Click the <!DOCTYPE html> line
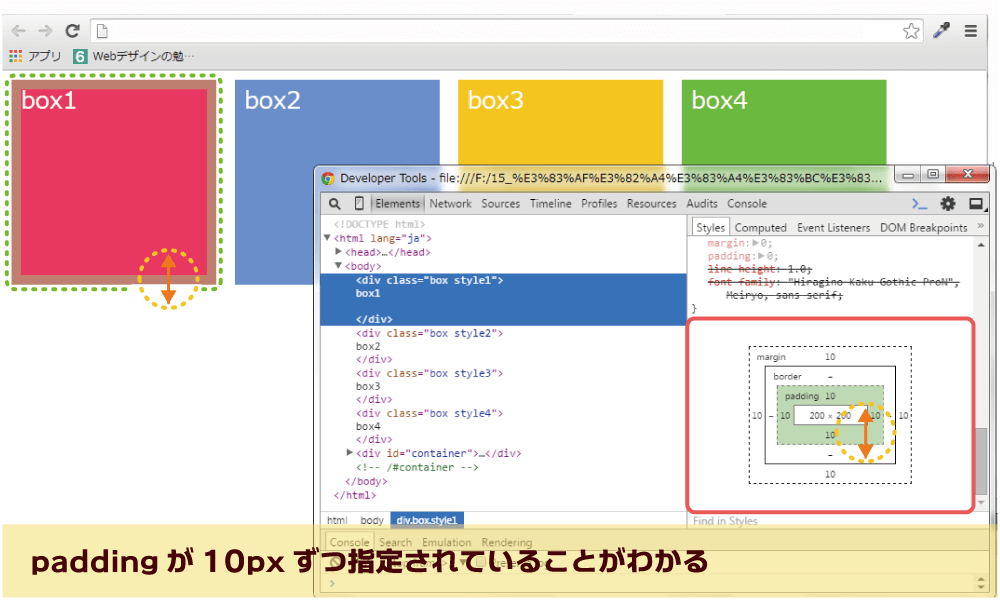 tap(379, 224)
